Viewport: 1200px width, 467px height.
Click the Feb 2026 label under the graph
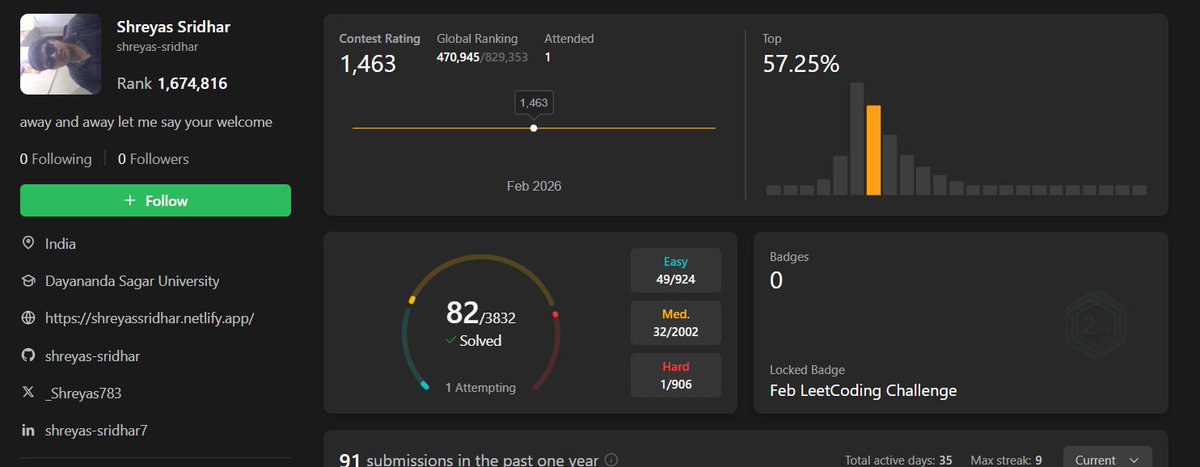click(534, 185)
